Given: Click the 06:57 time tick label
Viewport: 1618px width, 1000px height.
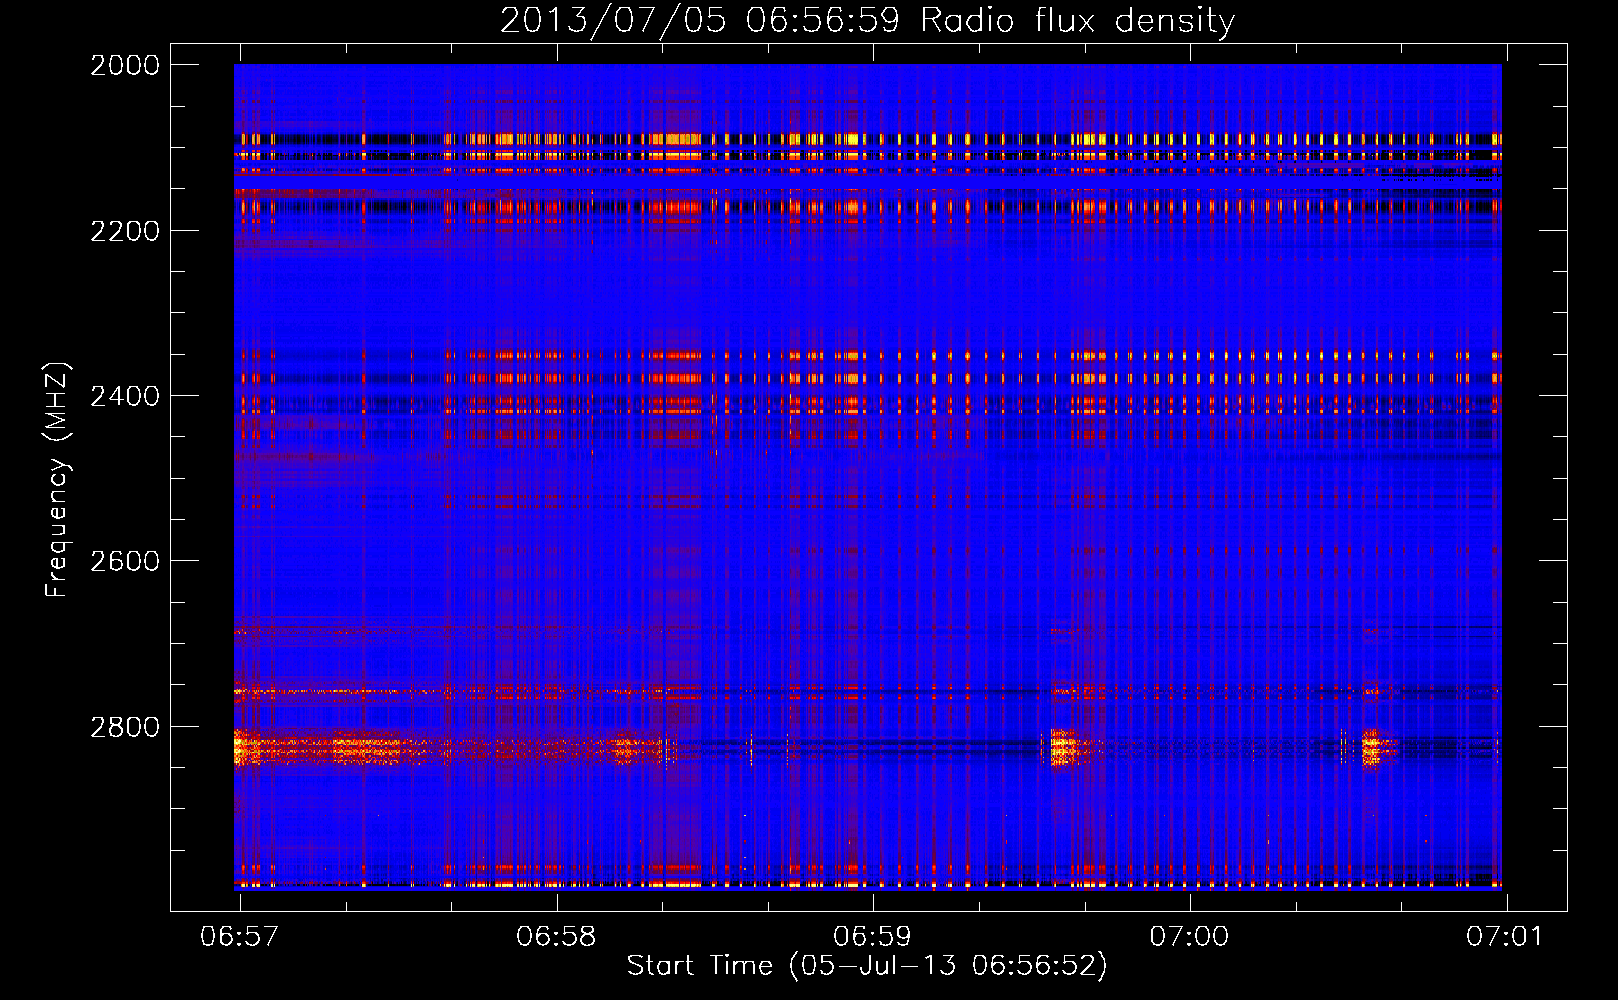Looking at the screenshot, I should [x=240, y=937].
